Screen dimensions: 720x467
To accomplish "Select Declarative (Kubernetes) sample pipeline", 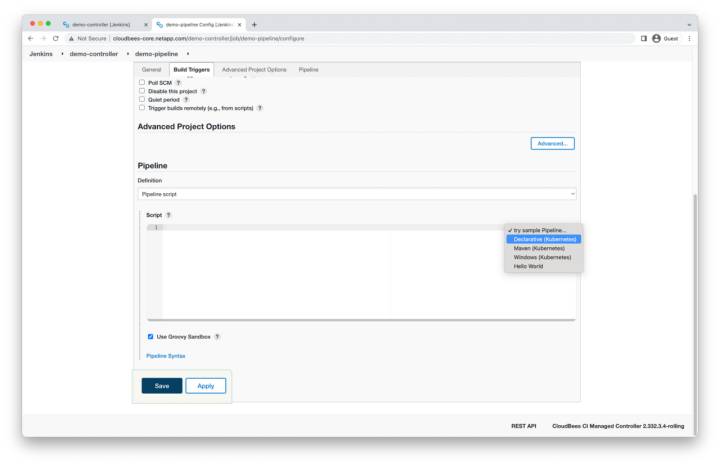I will tap(544, 239).
